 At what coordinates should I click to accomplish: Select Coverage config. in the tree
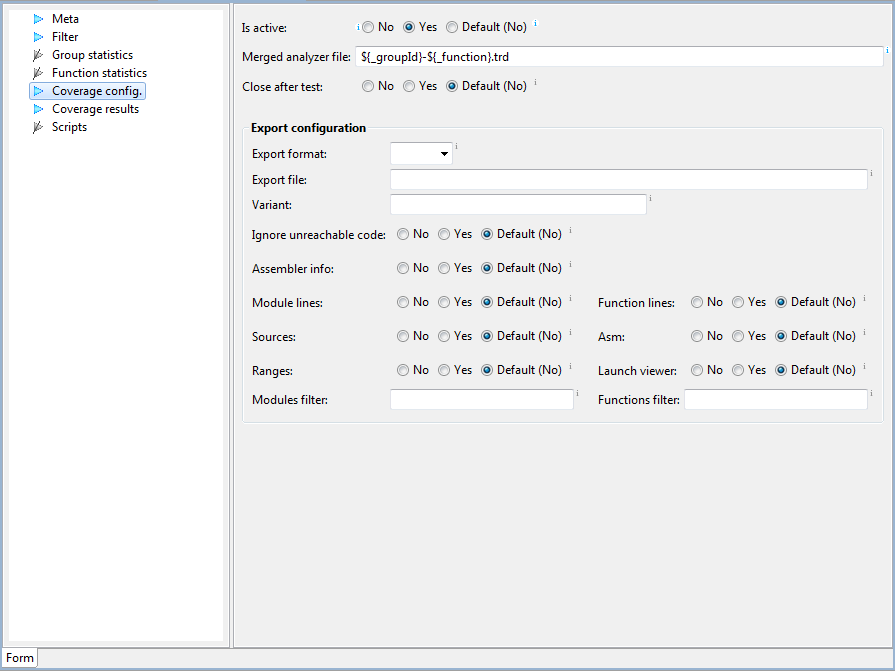click(96, 91)
